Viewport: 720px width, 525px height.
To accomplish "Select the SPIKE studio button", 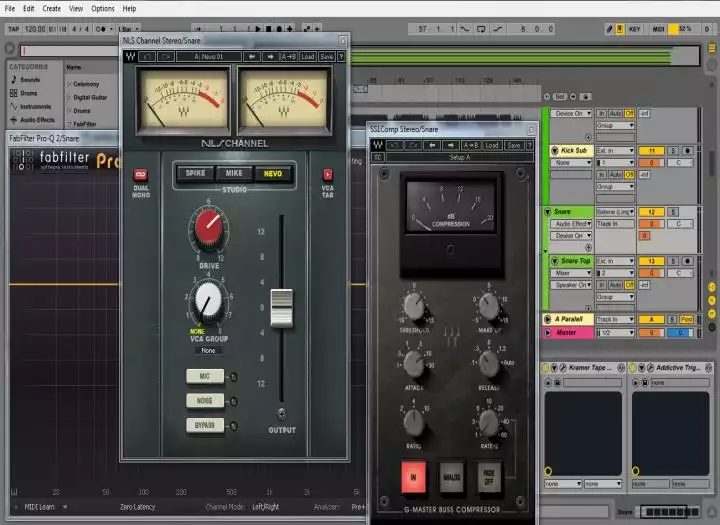I will point(195,173).
